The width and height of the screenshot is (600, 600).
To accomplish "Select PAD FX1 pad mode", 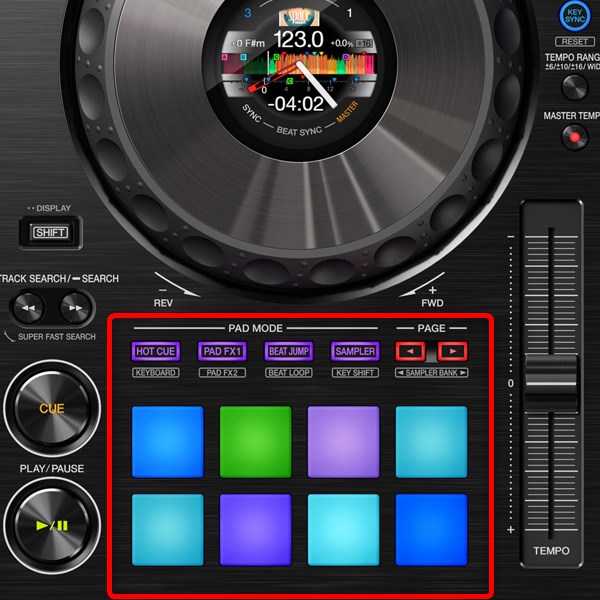I will 222,351.
